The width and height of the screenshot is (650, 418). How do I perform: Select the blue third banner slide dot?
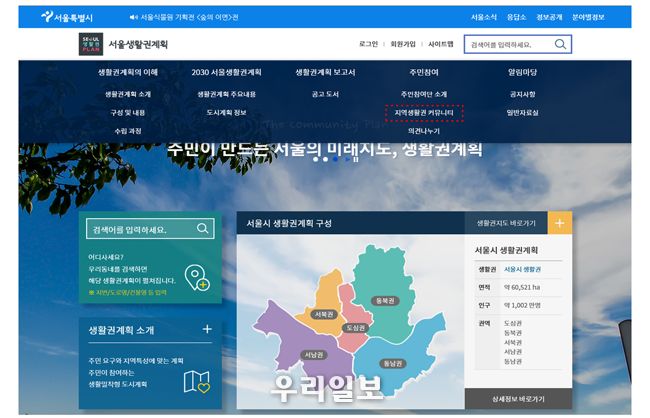click(336, 159)
